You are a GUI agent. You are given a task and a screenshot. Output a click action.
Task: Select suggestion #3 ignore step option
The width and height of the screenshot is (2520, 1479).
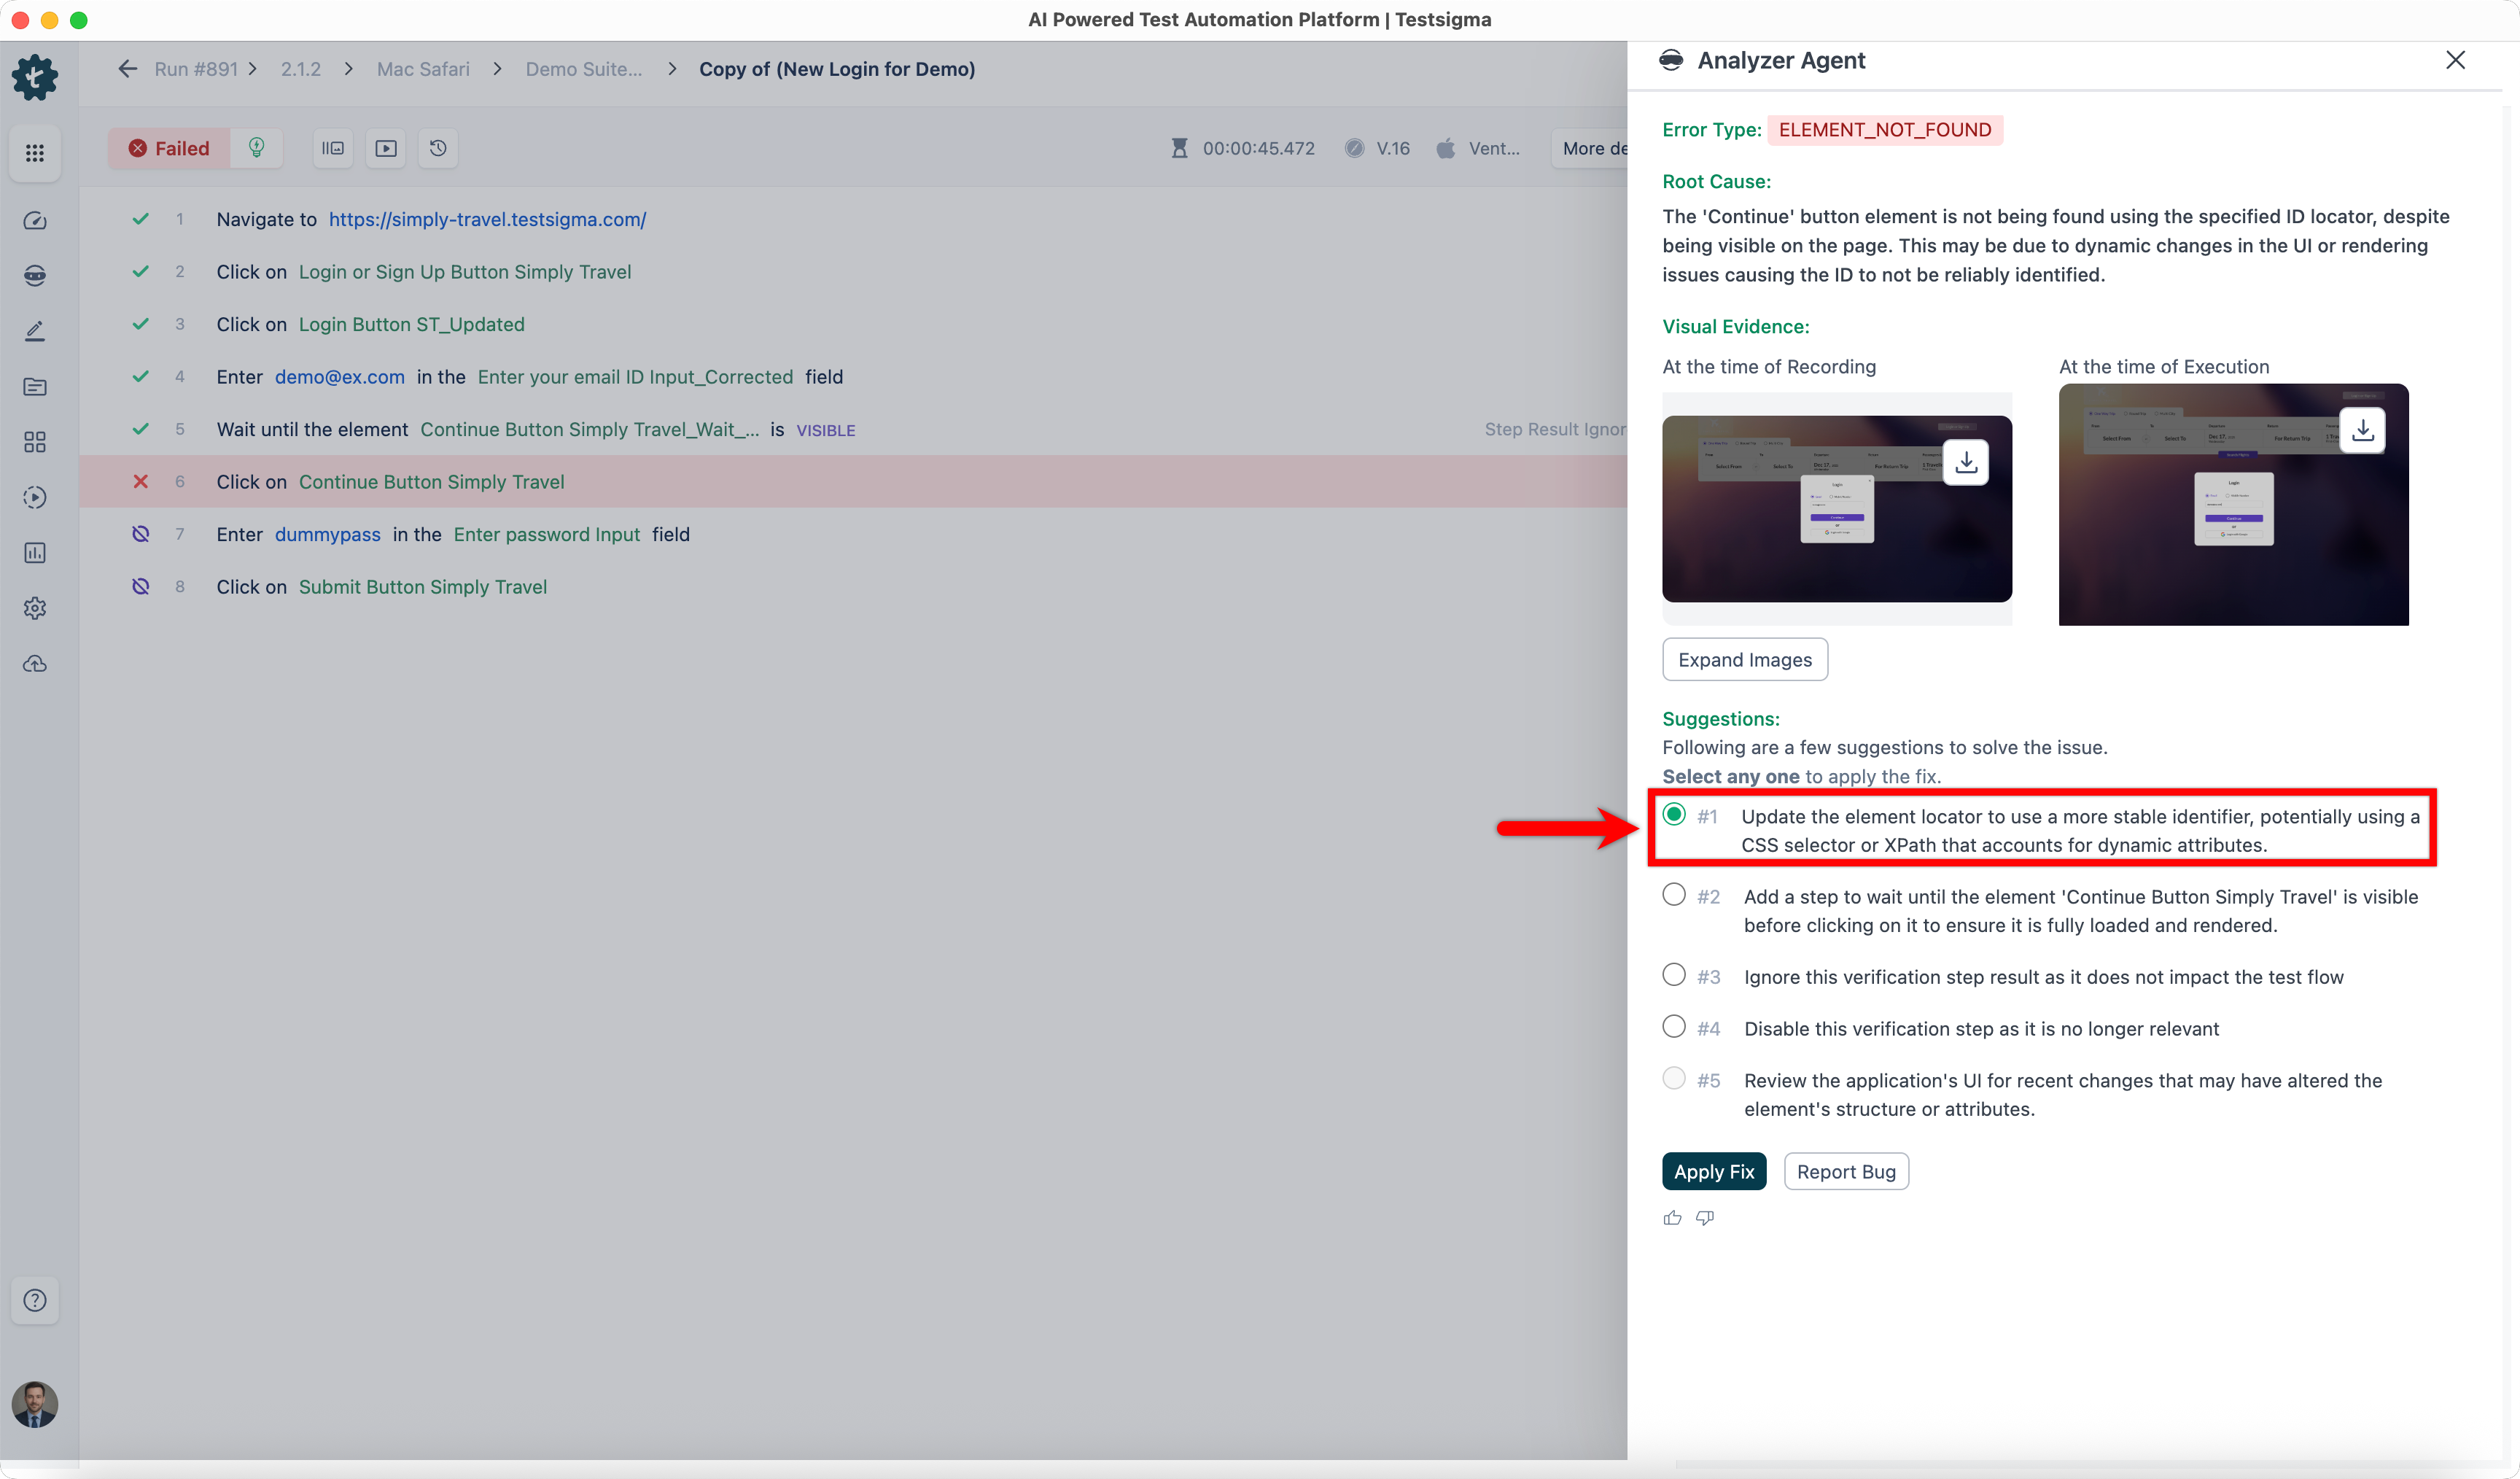[x=1673, y=975]
